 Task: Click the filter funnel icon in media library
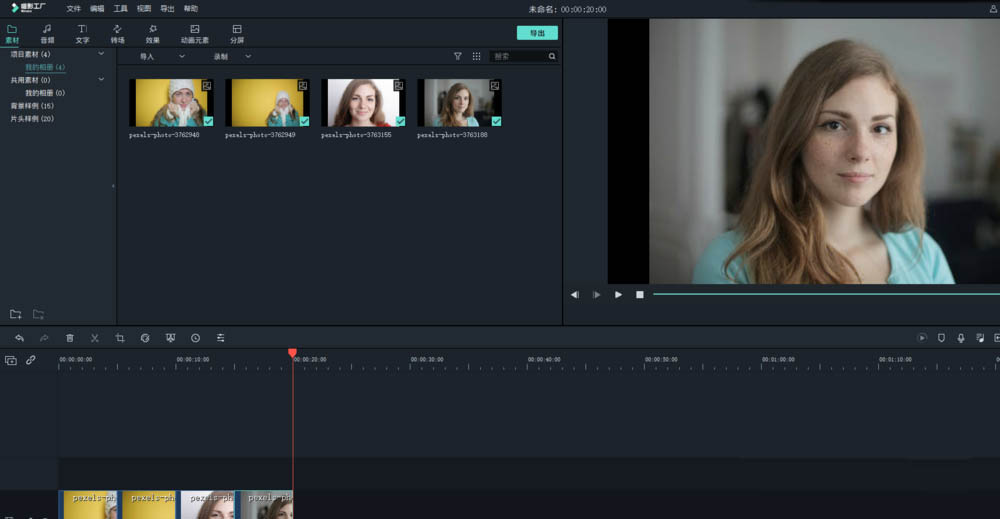tap(458, 57)
